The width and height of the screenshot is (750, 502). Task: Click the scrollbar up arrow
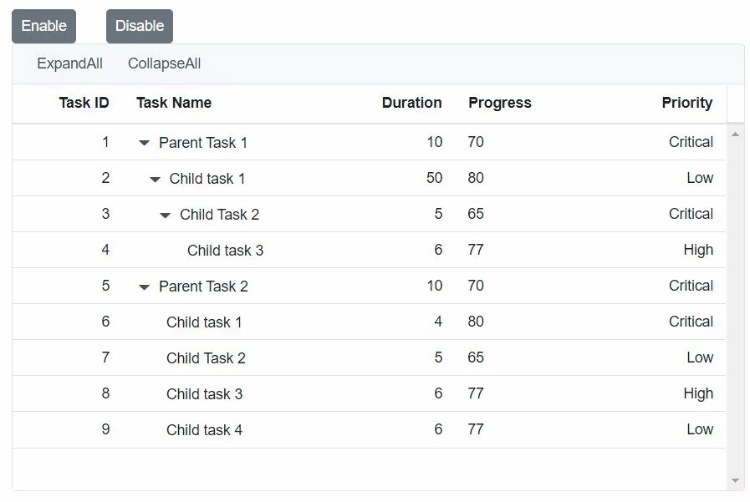pyautogui.click(x=735, y=135)
